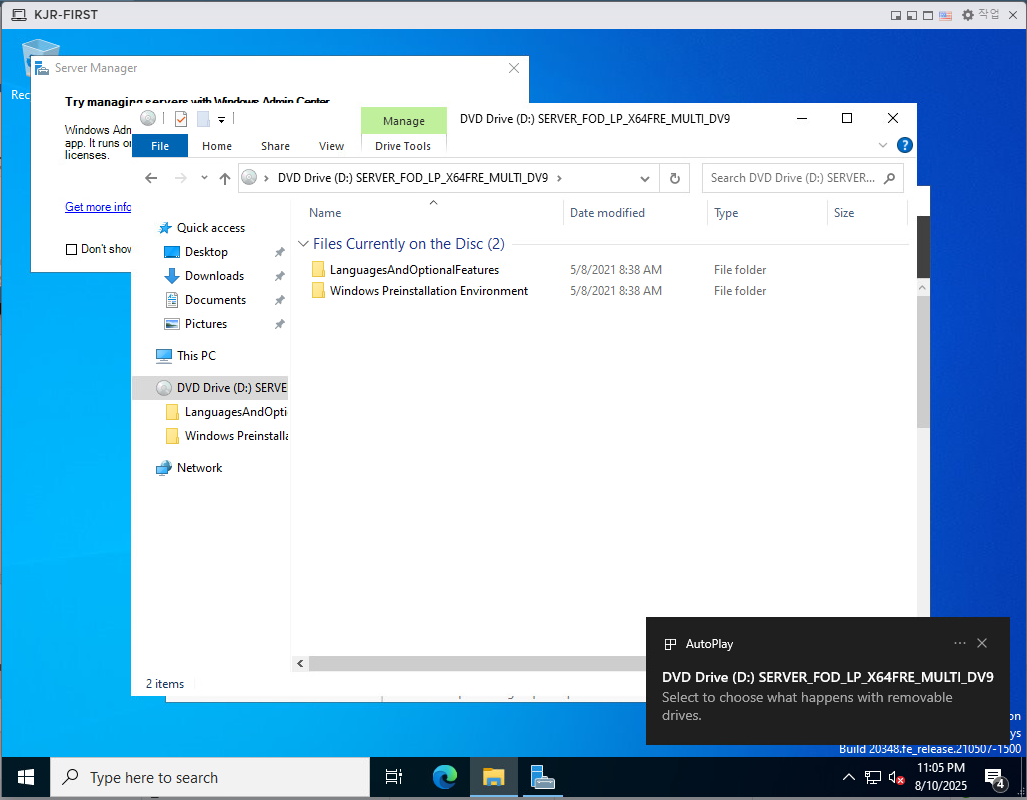Screen dimensions: 1027x800
Task: Click the disc icon in address bar
Action: coord(250,178)
